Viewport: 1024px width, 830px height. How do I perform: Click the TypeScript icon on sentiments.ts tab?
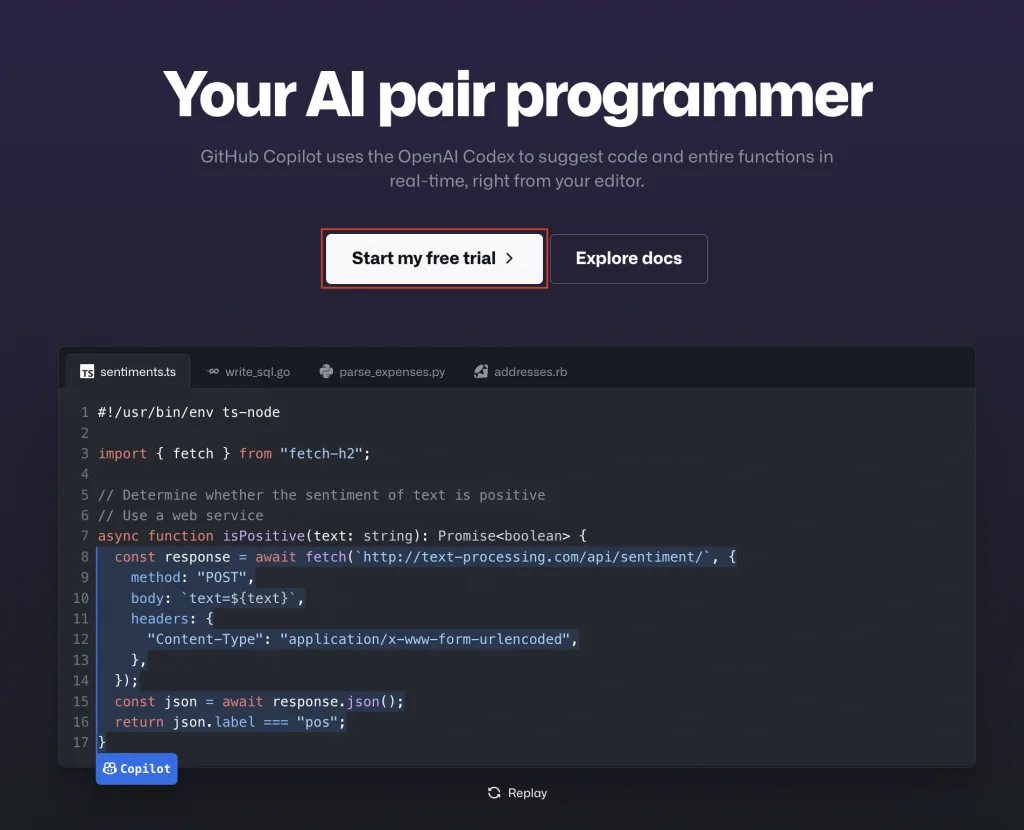point(87,372)
